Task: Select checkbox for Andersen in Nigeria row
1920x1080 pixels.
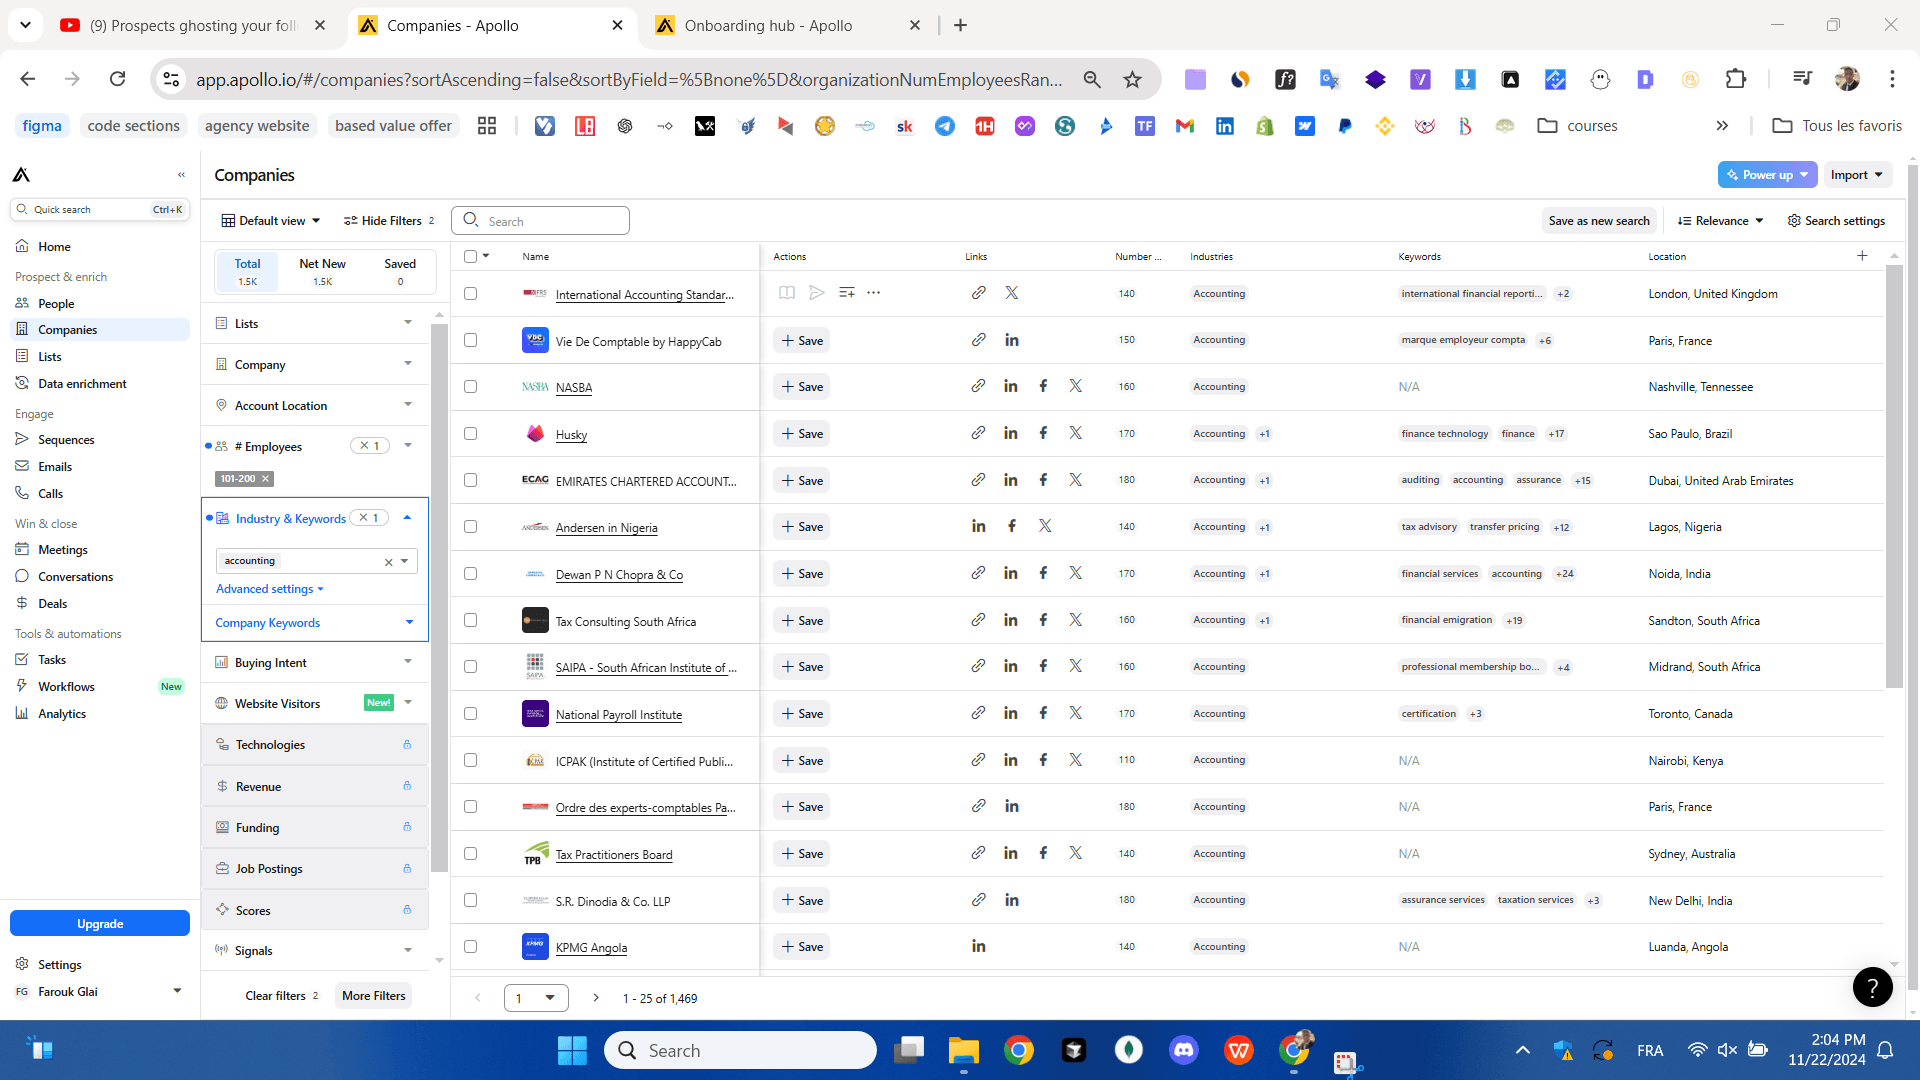Action: pyautogui.click(x=470, y=526)
